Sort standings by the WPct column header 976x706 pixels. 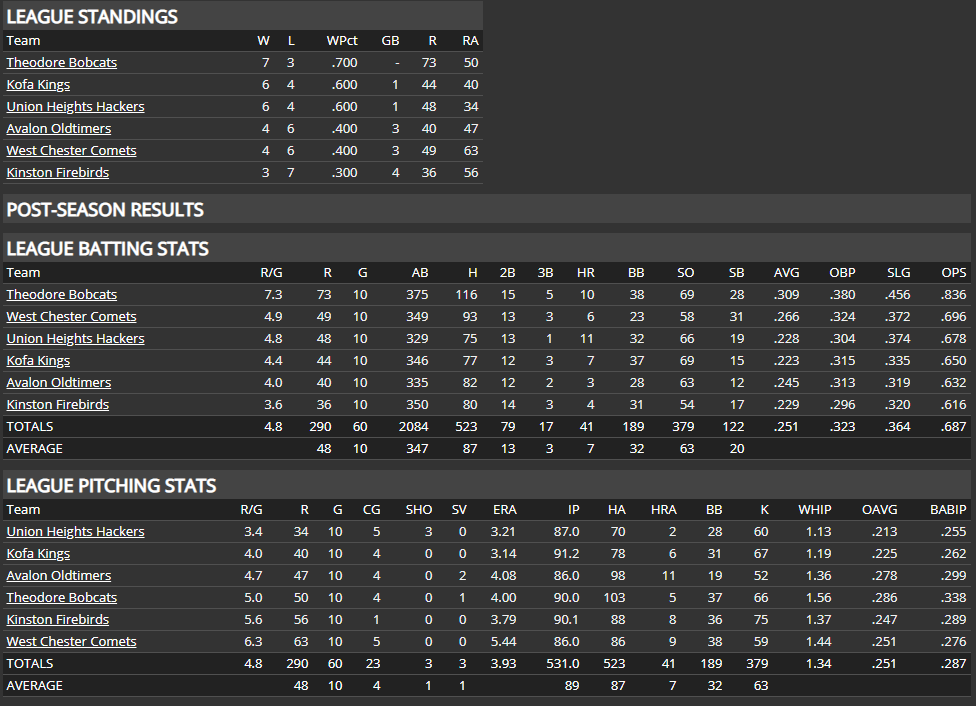342,40
